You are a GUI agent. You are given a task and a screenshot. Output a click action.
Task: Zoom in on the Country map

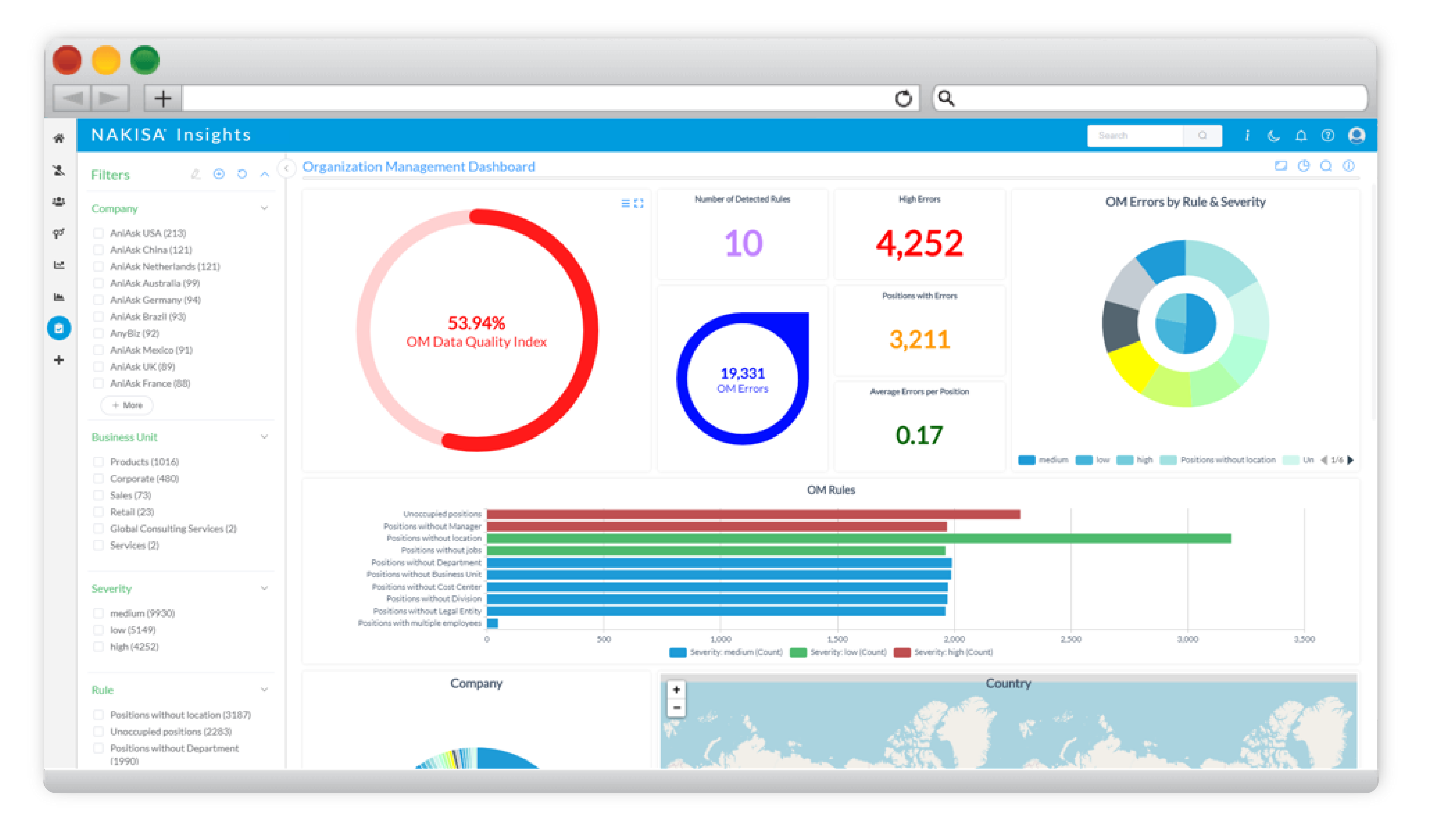677,690
